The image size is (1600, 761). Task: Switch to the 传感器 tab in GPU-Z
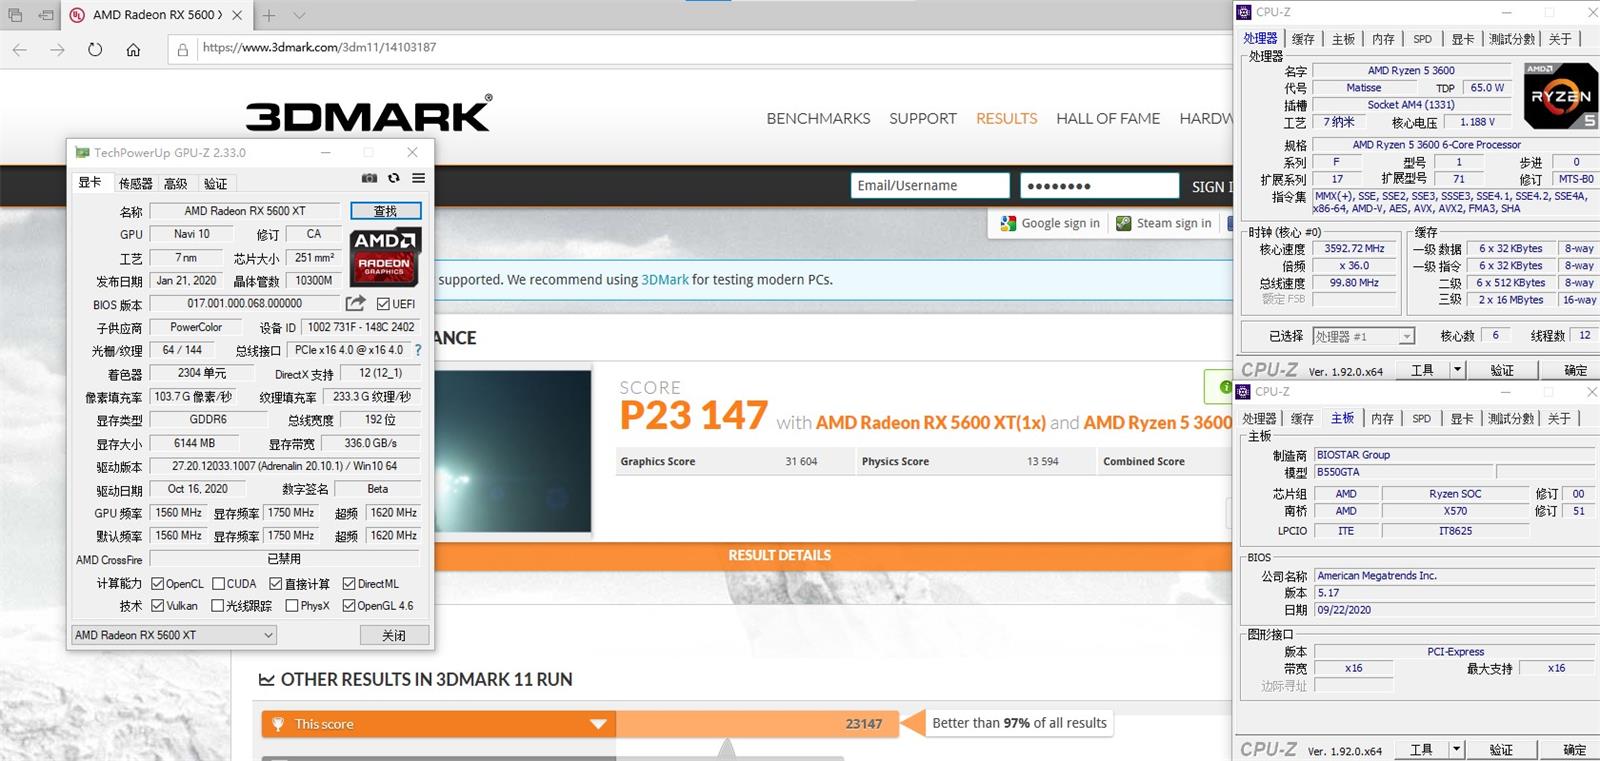click(135, 183)
